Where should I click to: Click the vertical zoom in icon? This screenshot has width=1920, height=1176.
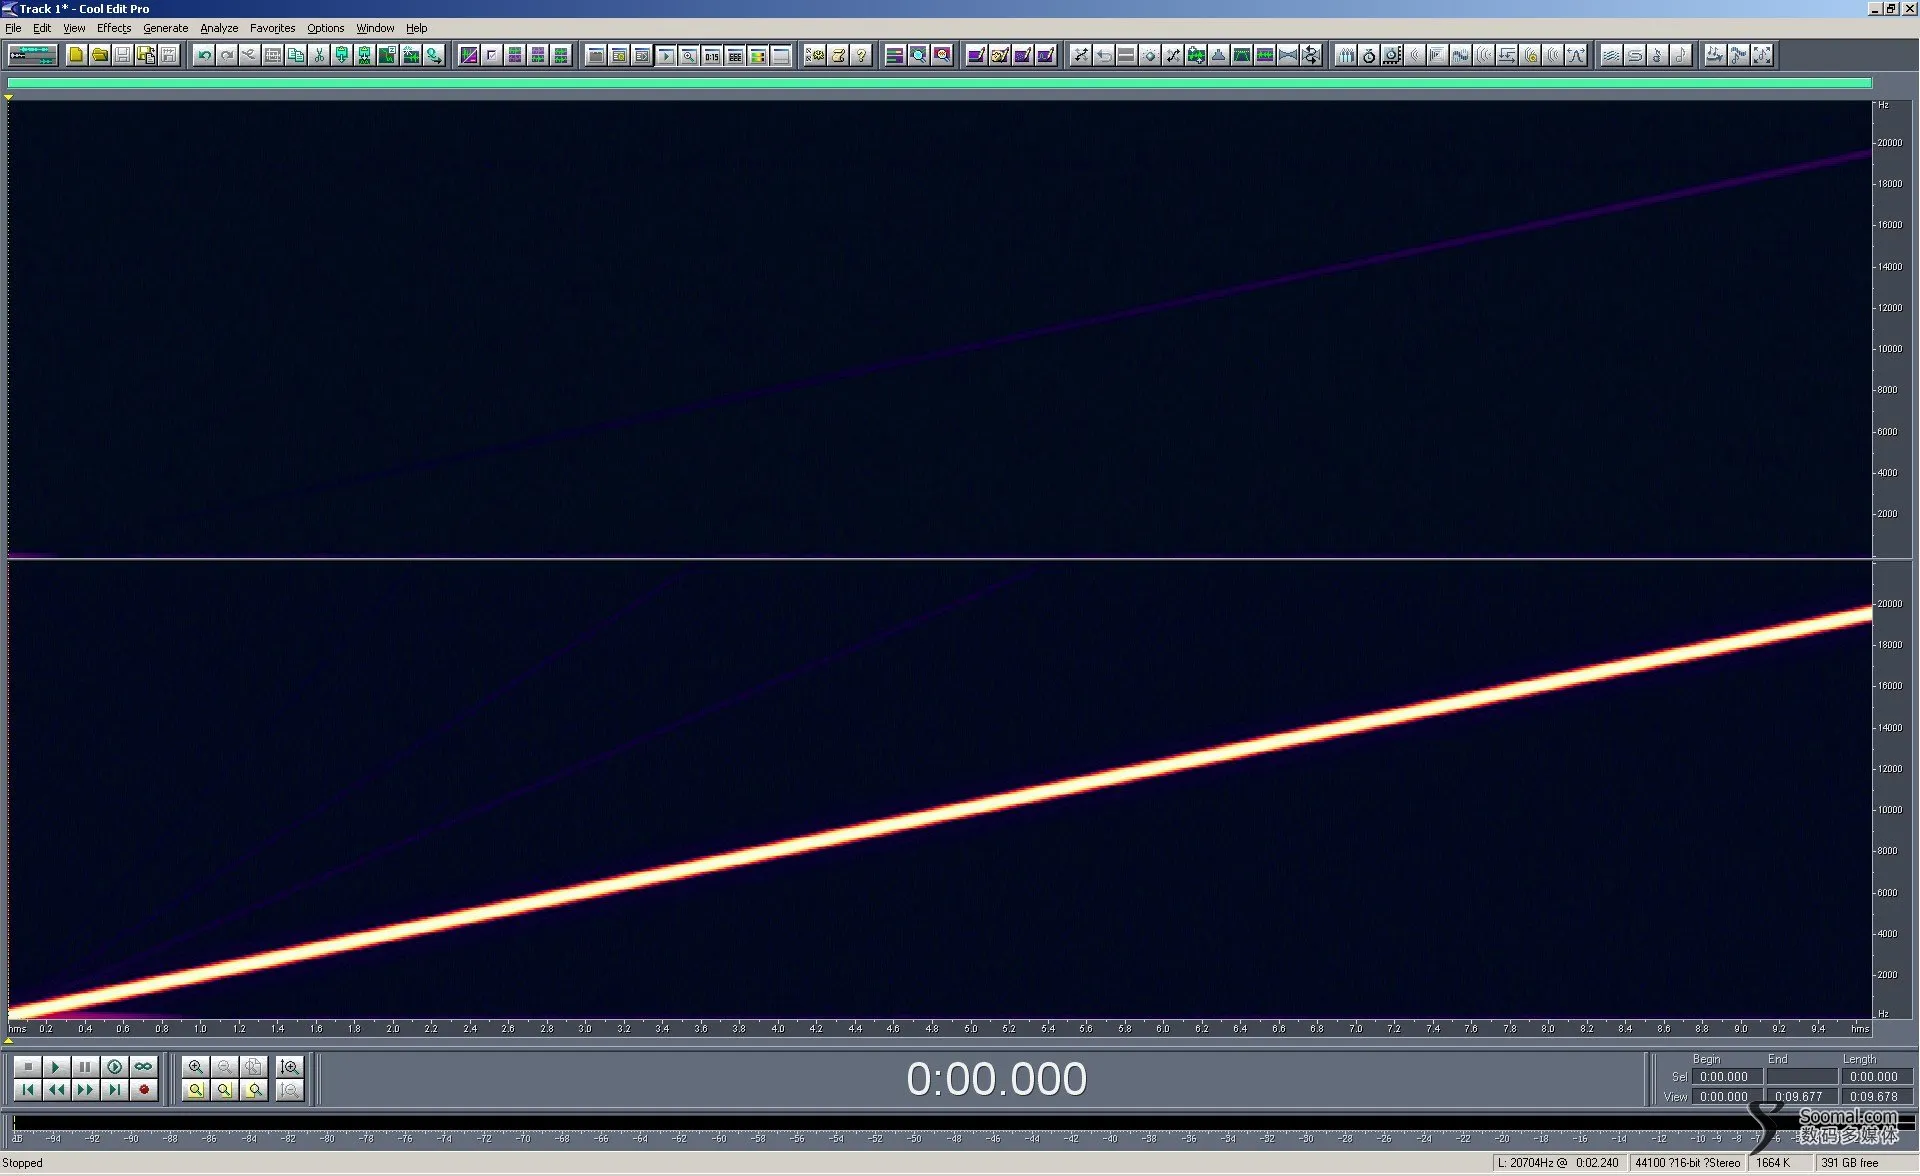point(290,1067)
